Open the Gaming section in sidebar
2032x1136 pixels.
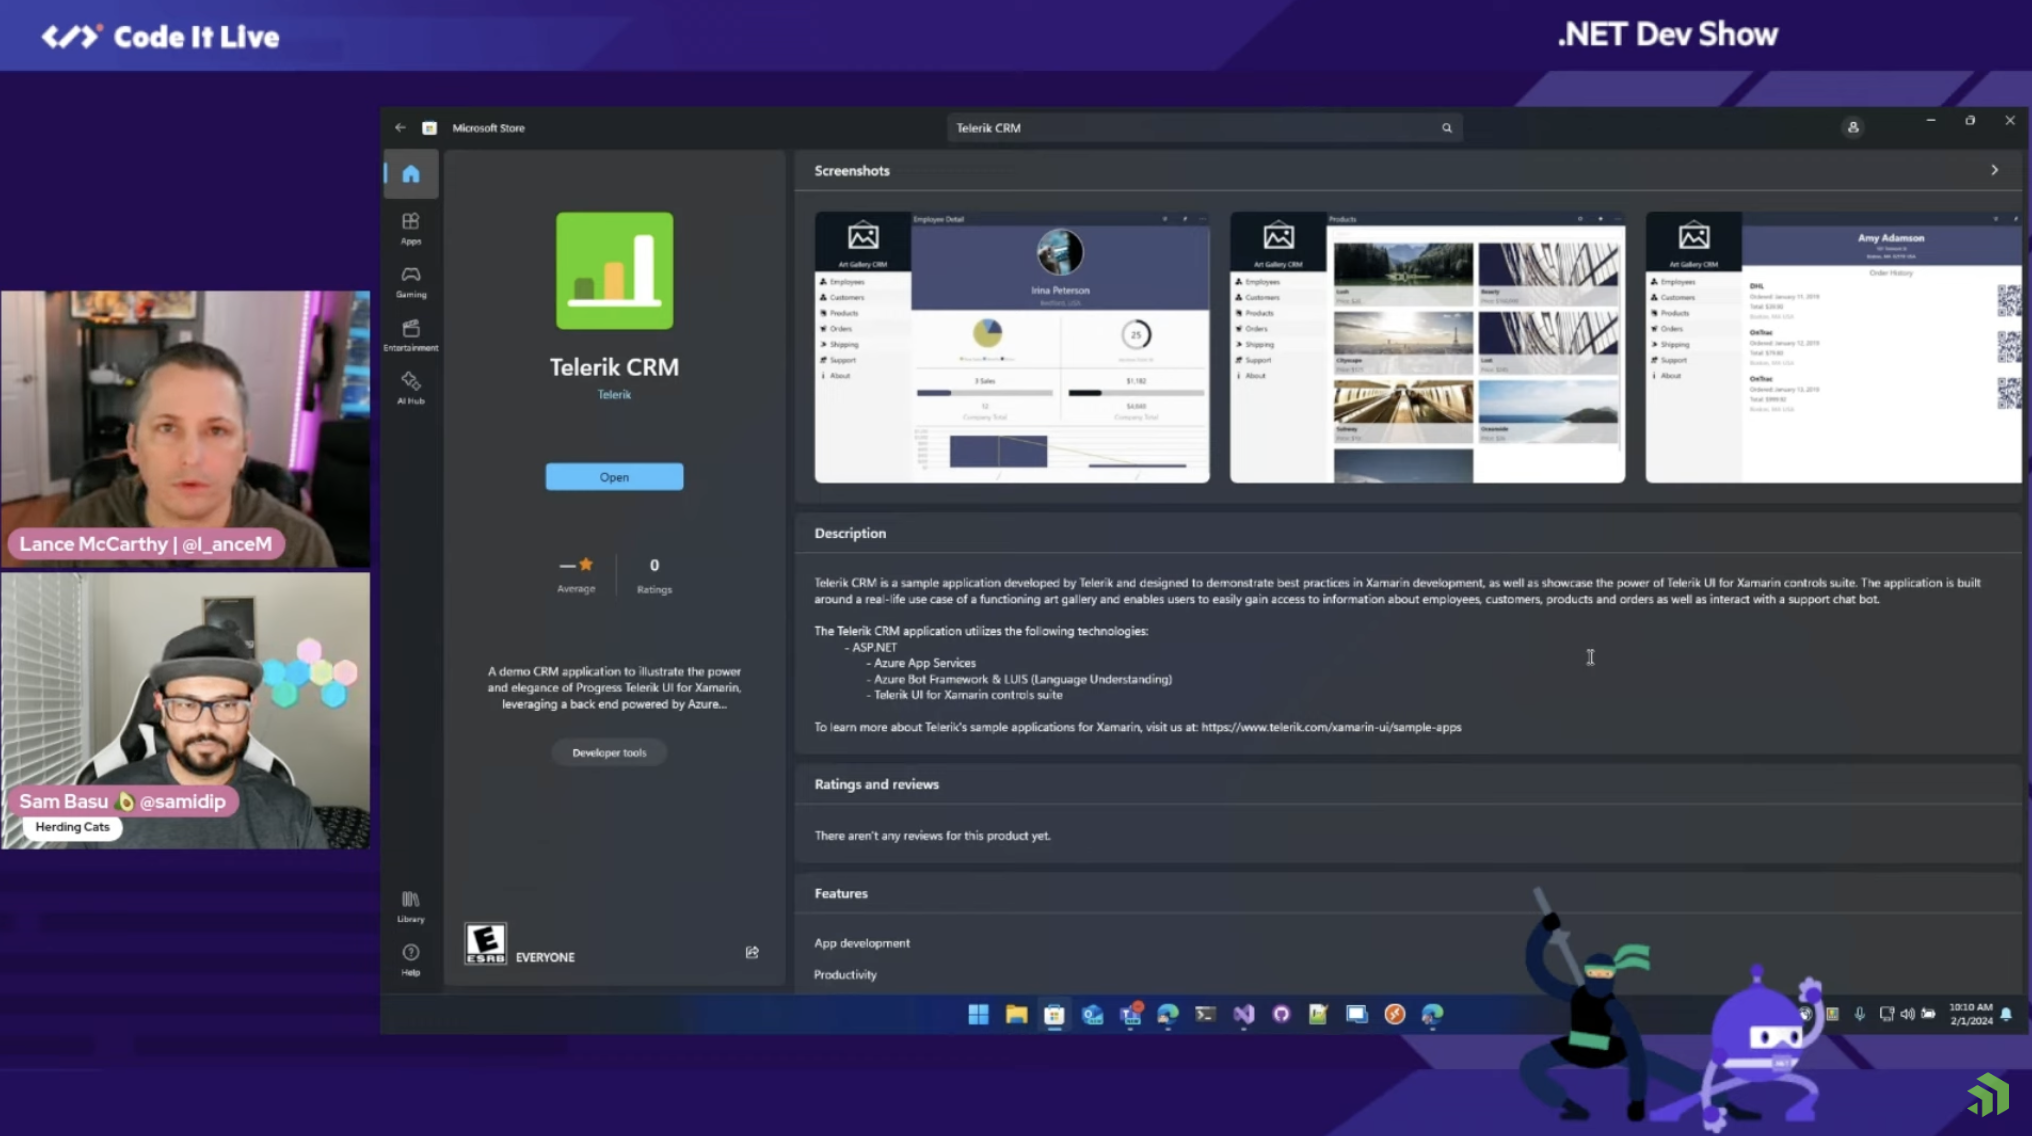[x=410, y=281]
